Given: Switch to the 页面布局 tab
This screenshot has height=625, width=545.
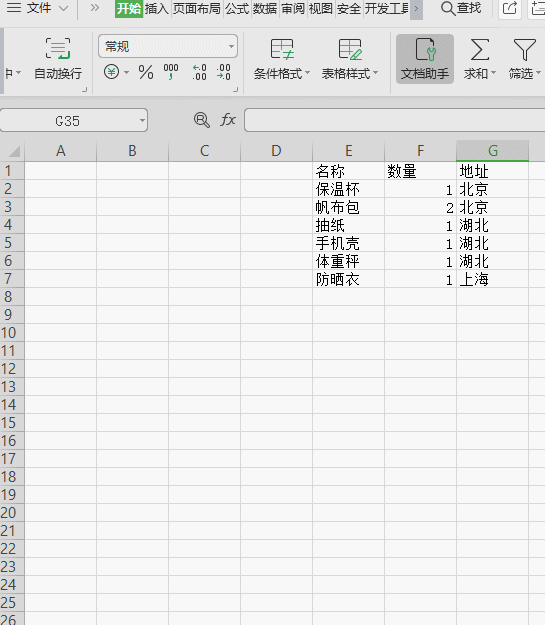Looking at the screenshot, I should [197, 8].
